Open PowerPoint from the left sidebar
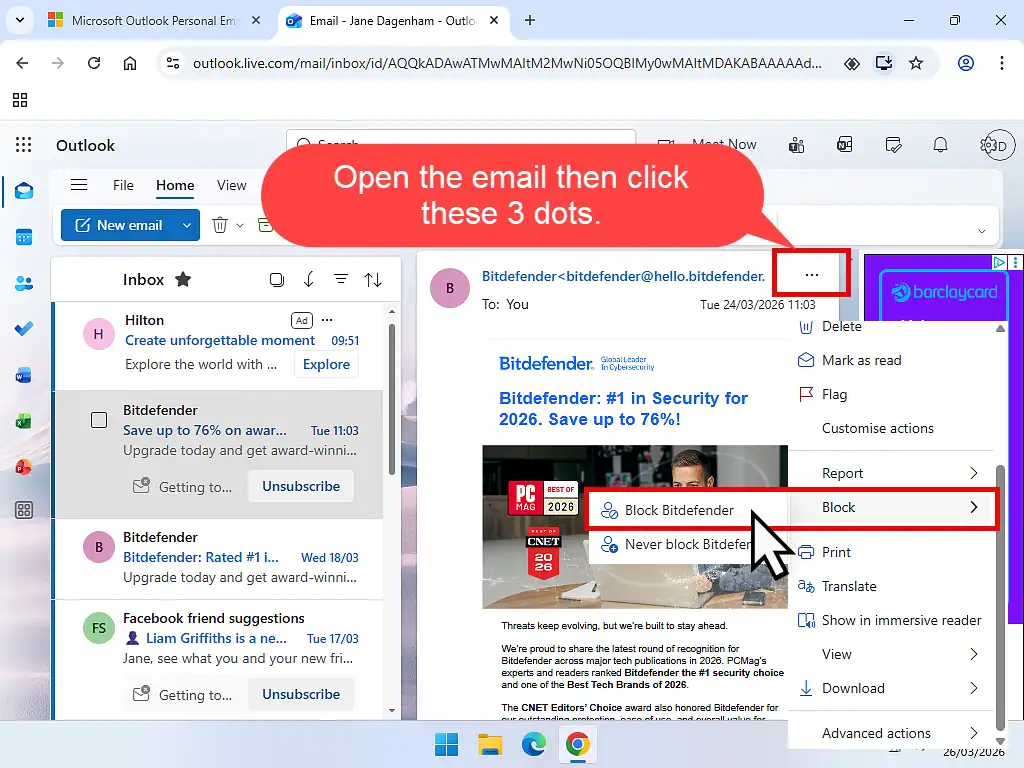The image size is (1024, 768). click(23, 465)
